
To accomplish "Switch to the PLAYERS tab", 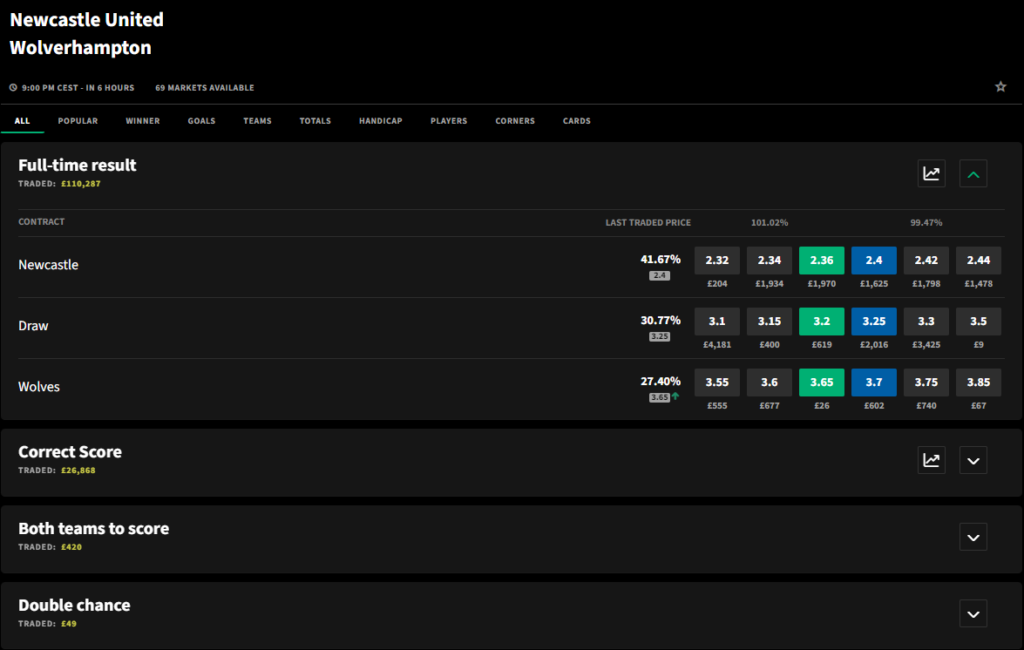I will point(449,121).
